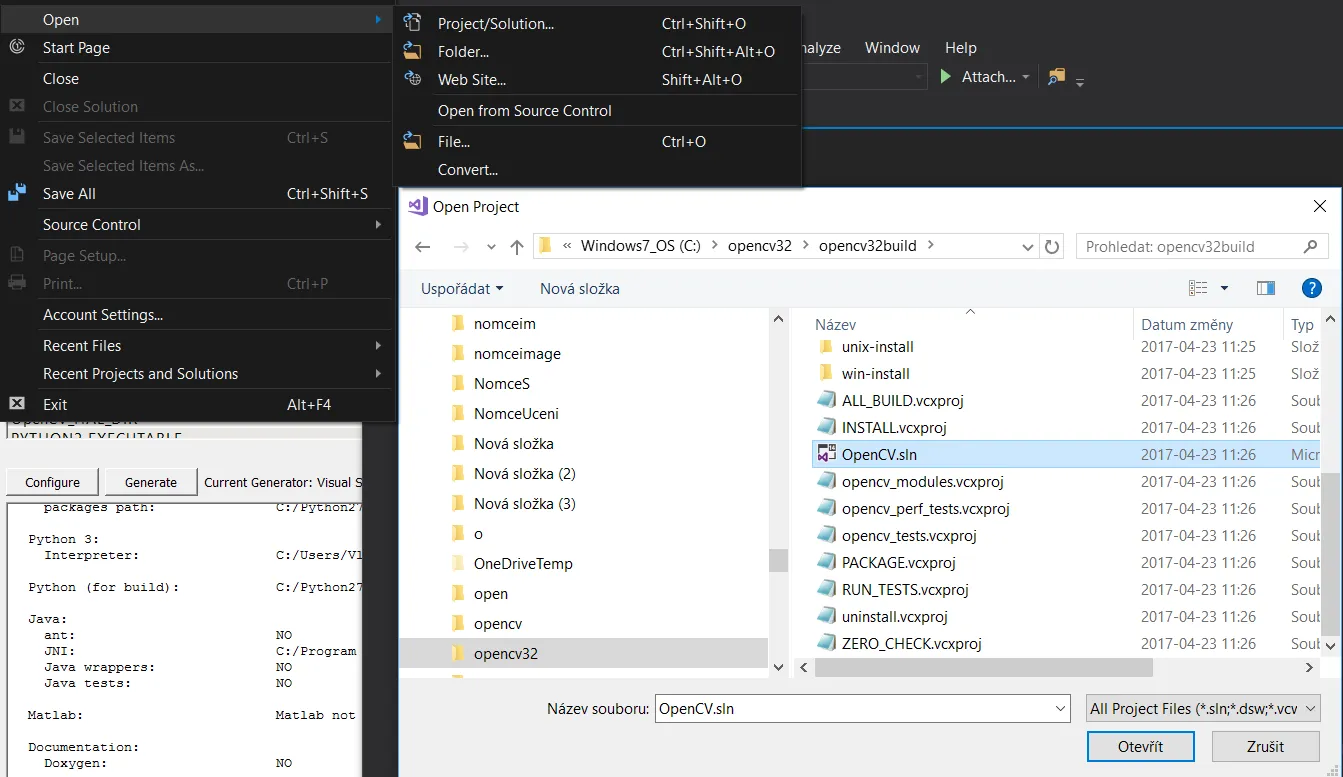Refresh the opencv32build folder listing
Viewport: 1343px width, 777px height.
(1052, 246)
